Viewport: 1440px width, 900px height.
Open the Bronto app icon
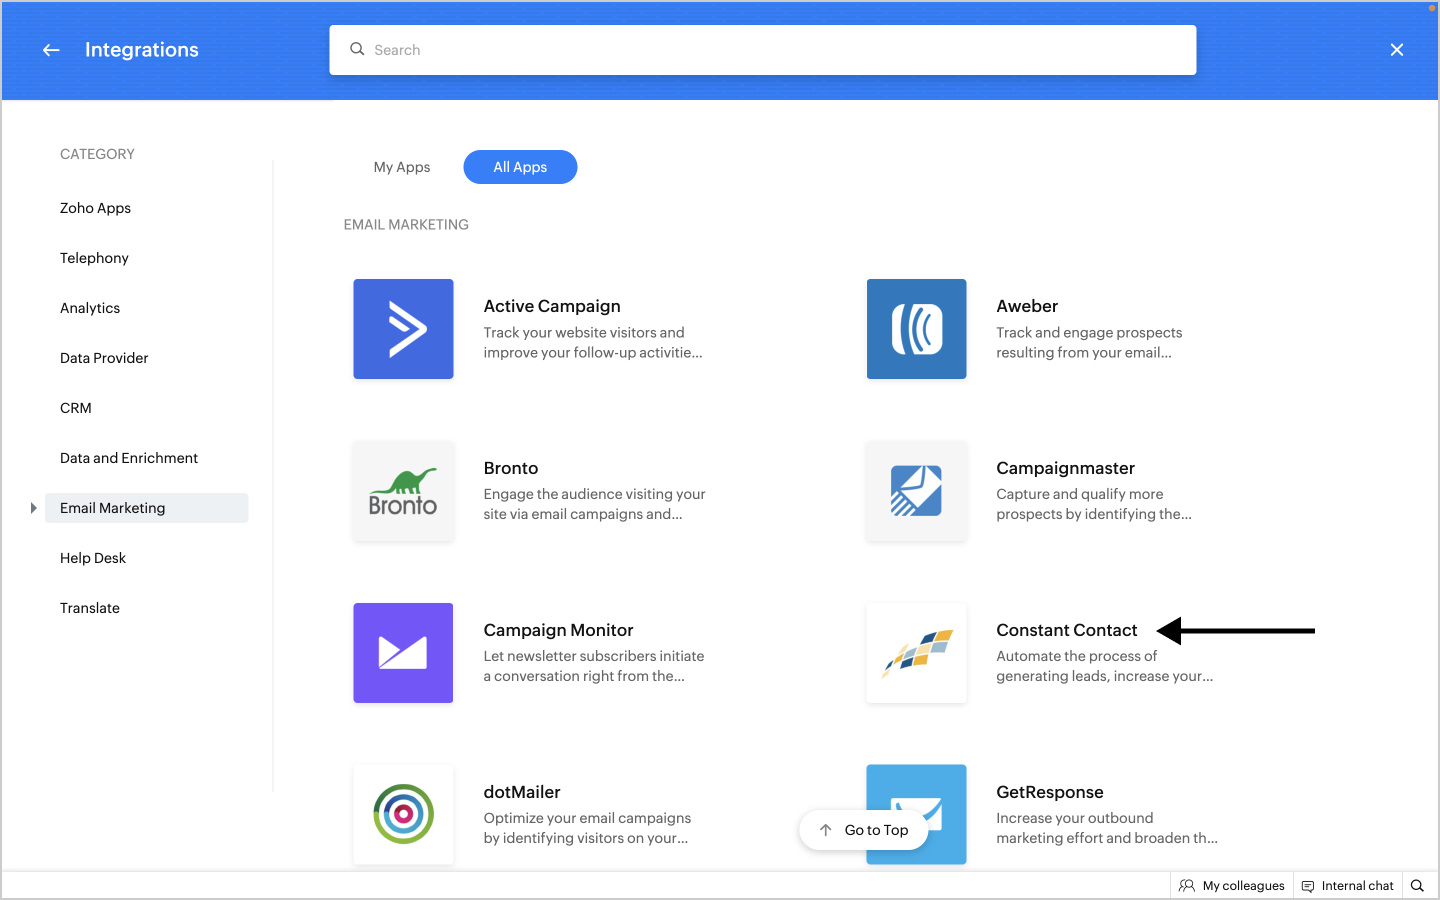pos(403,491)
